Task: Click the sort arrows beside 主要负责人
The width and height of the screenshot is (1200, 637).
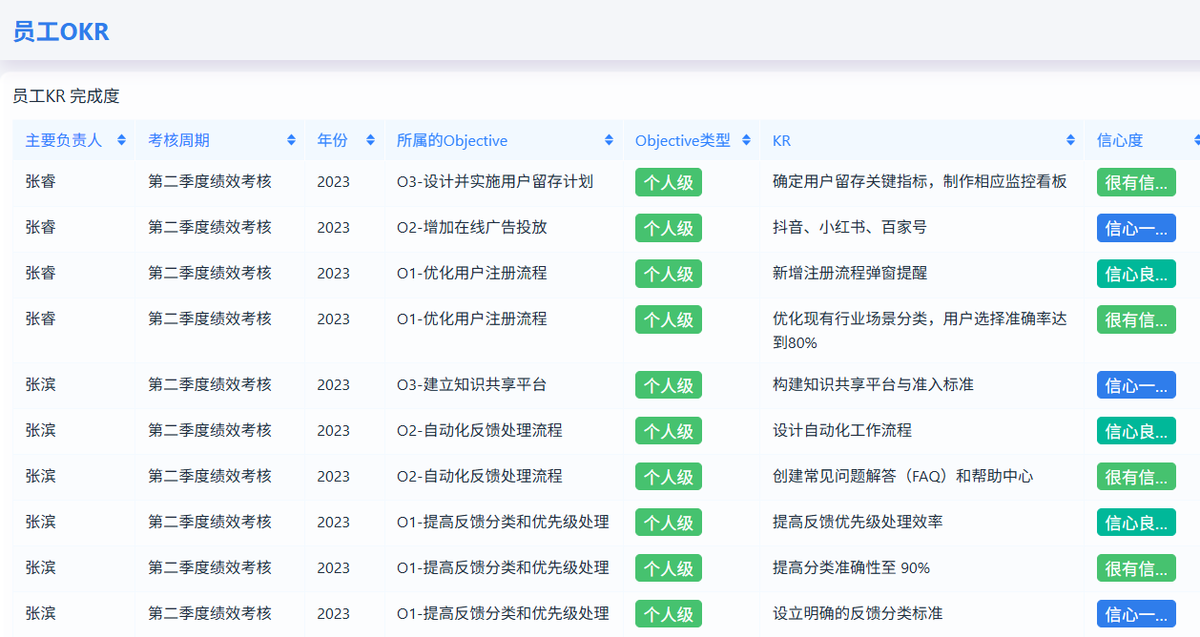Action: click(x=122, y=140)
